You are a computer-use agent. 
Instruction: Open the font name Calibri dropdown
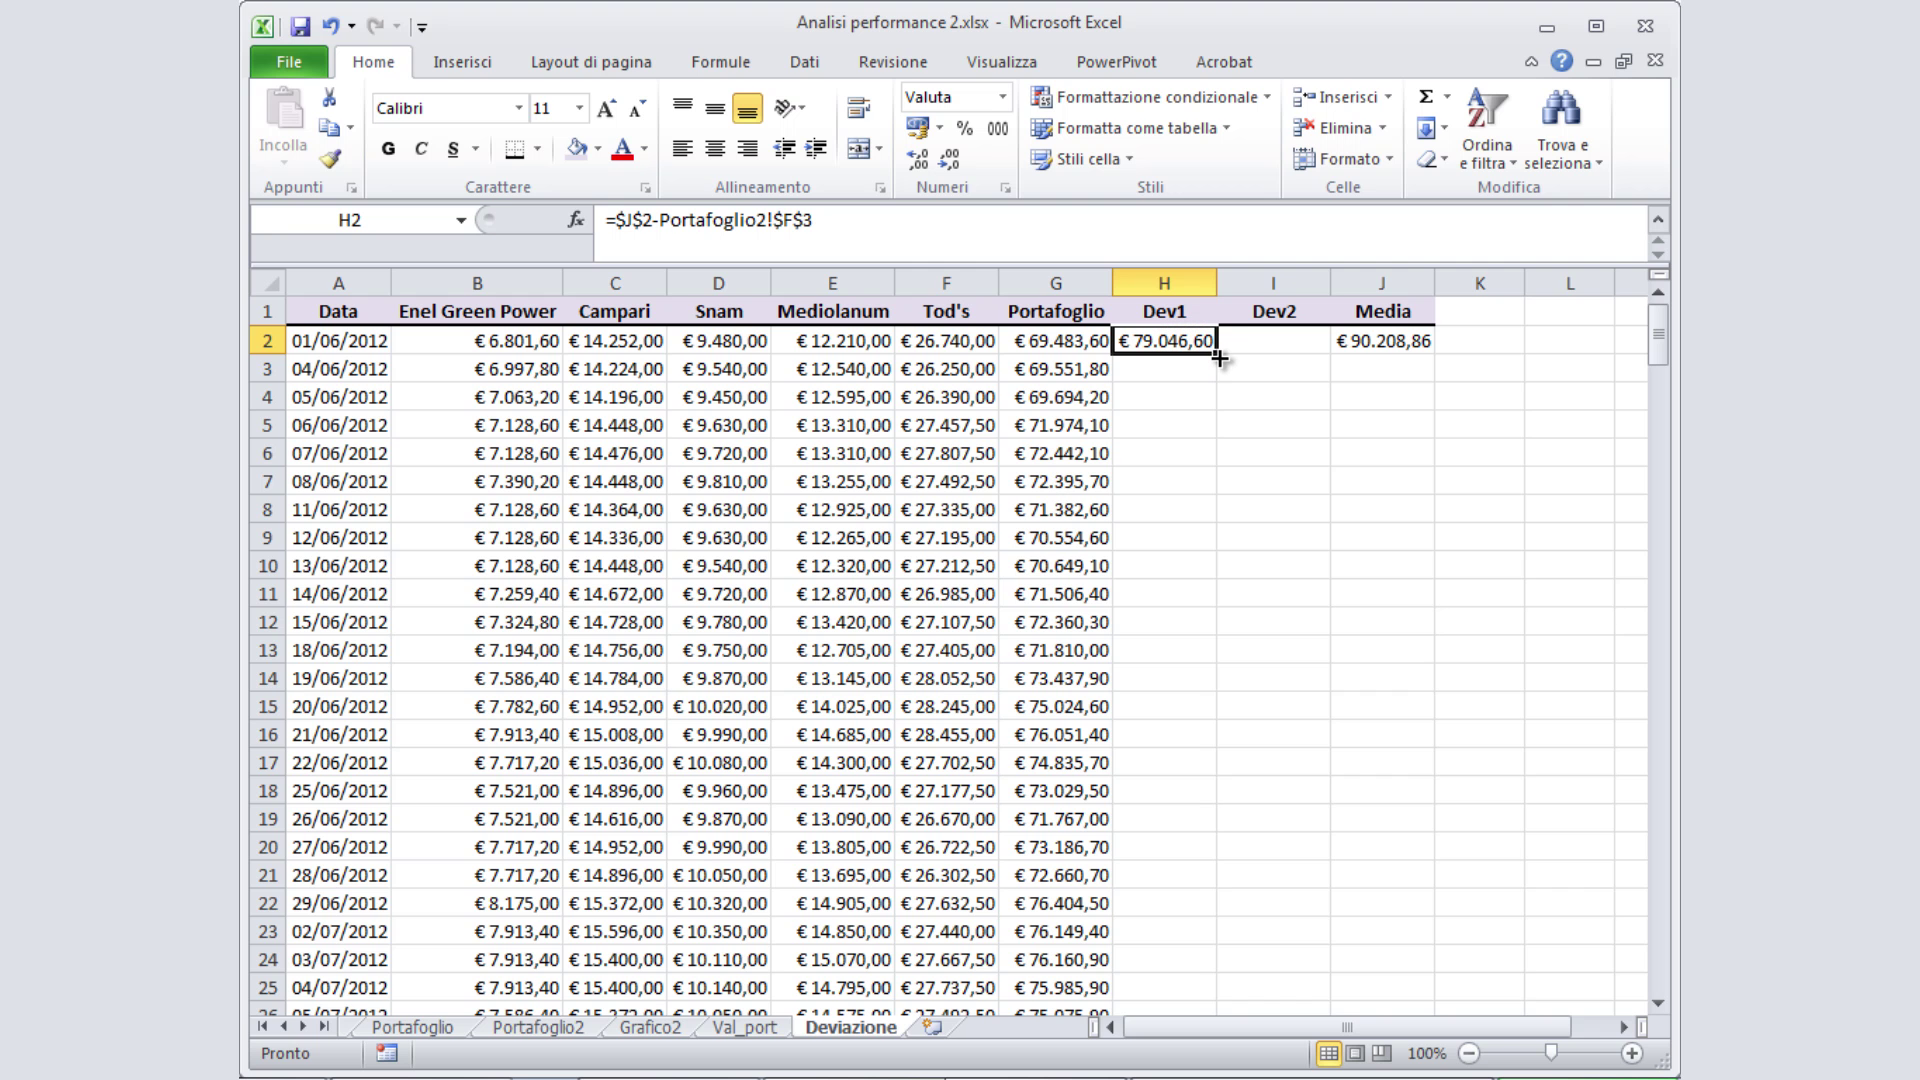[518, 108]
